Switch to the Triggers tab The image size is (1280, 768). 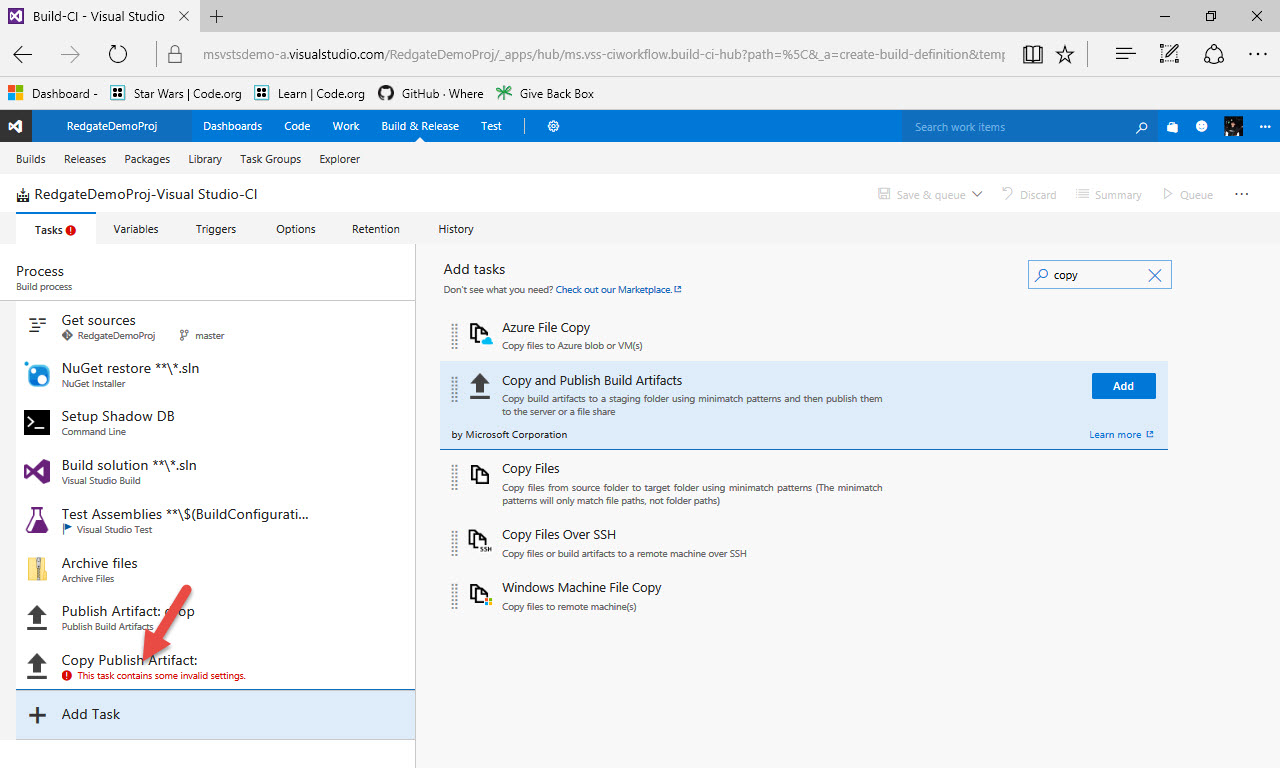pos(216,229)
